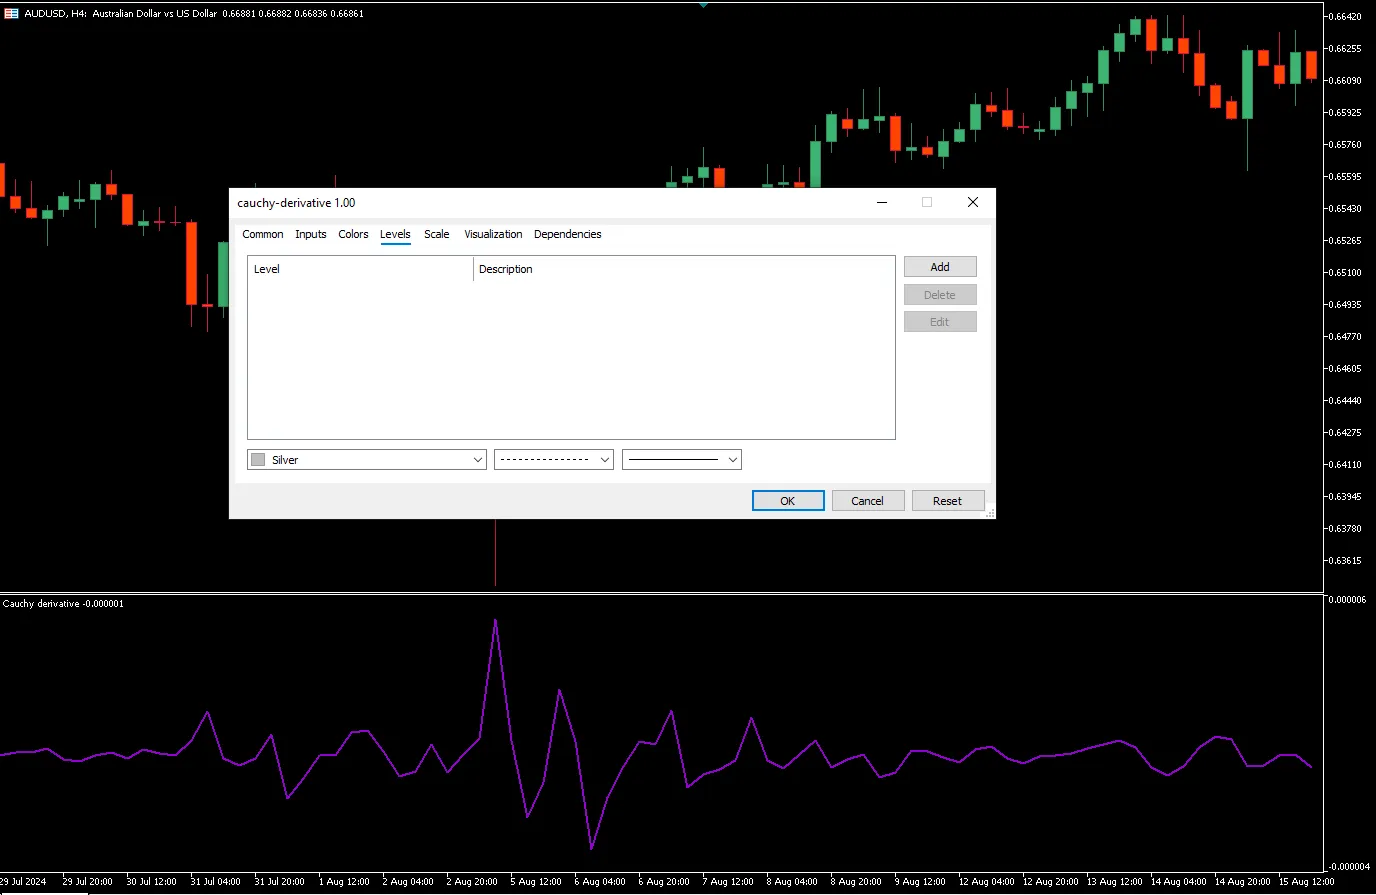Open the line width dropdown
This screenshot has height=895, width=1376.
pos(682,460)
